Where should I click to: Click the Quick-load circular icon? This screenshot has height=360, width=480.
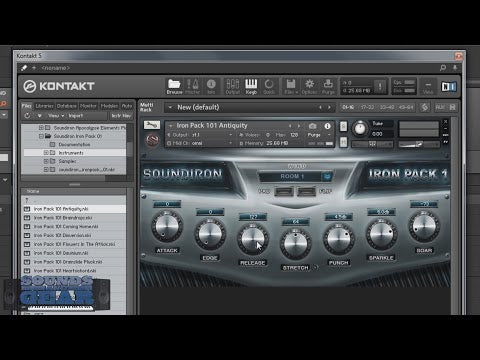coord(269,86)
